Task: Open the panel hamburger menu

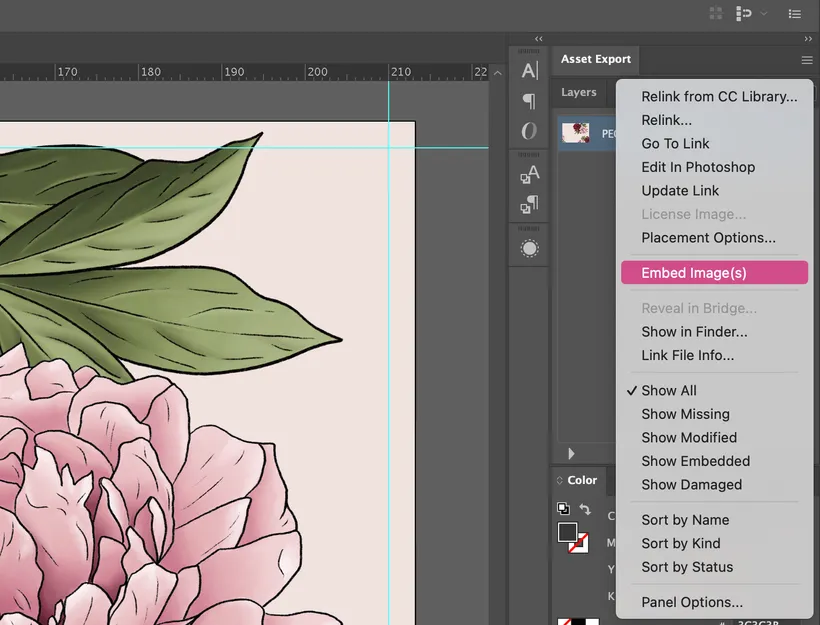Action: pyautogui.click(x=807, y=60)
